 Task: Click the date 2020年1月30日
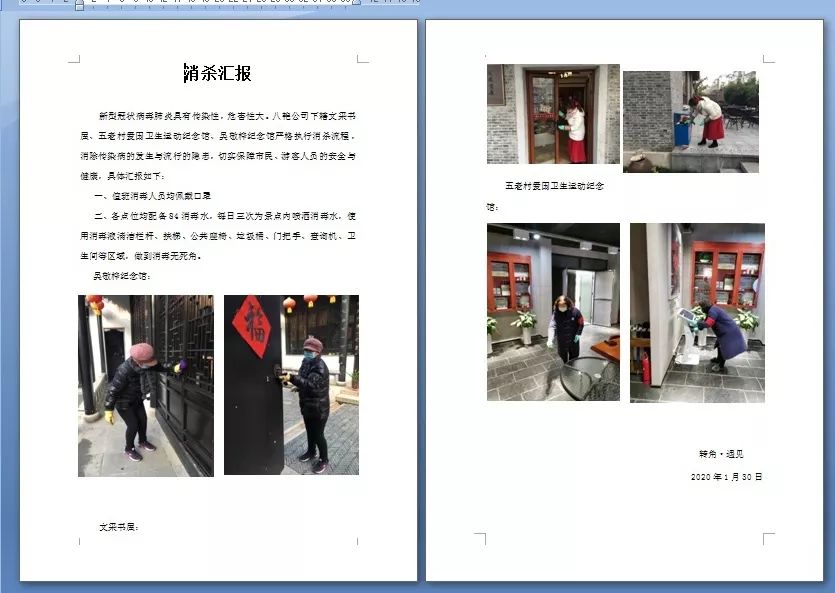pos(726,477)
